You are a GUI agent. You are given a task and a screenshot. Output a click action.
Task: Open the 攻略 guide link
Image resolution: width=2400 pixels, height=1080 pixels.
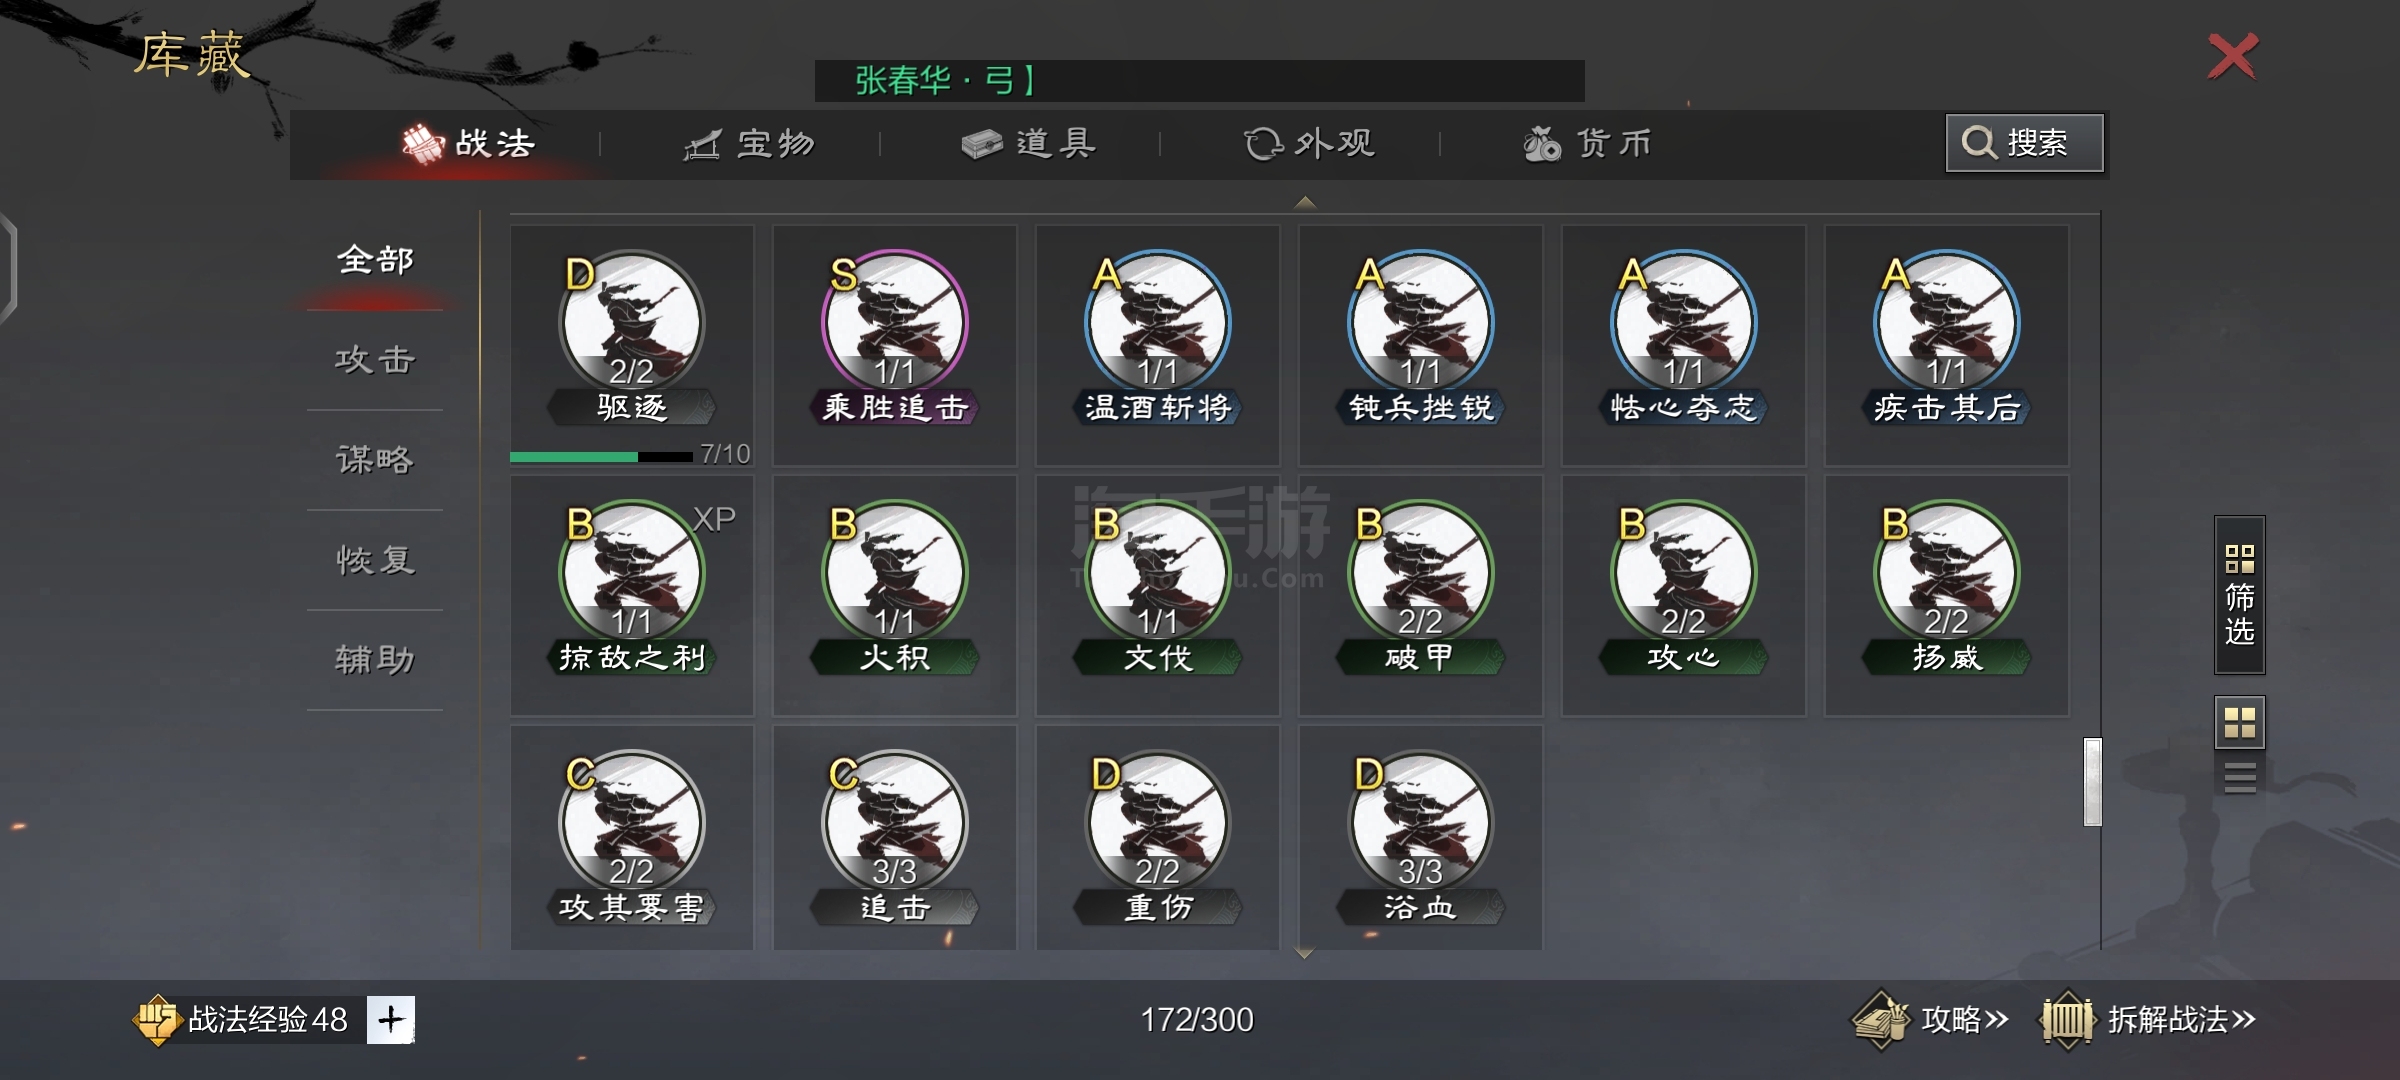1932,1019
